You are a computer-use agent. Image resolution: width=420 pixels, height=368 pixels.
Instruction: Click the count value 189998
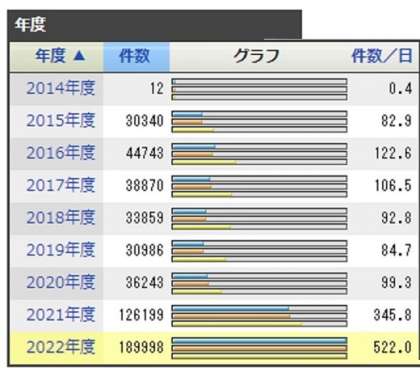[x=142, y=348]
